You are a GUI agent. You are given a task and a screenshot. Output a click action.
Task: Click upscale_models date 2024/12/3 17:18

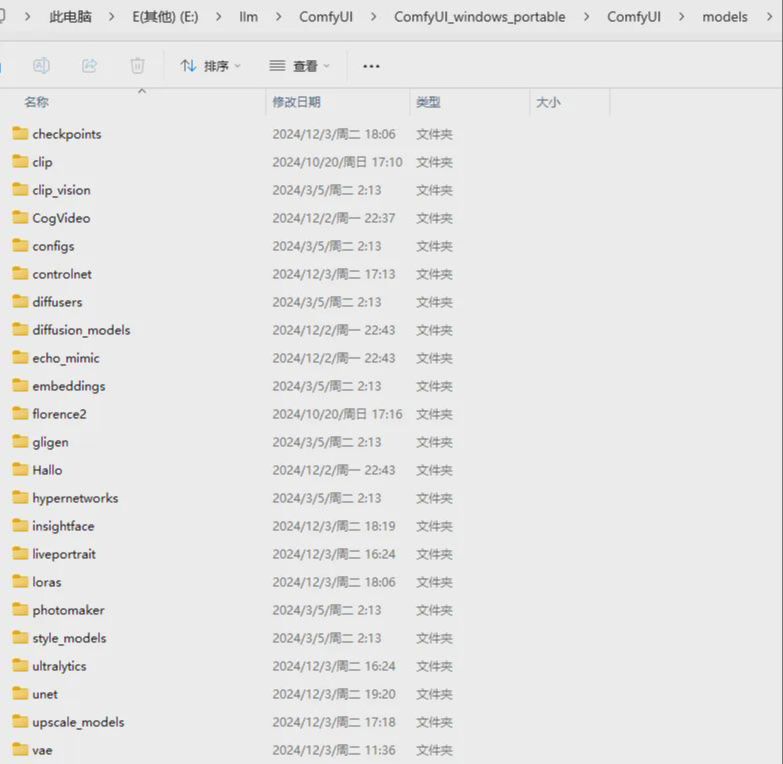(x=334, y=722)
